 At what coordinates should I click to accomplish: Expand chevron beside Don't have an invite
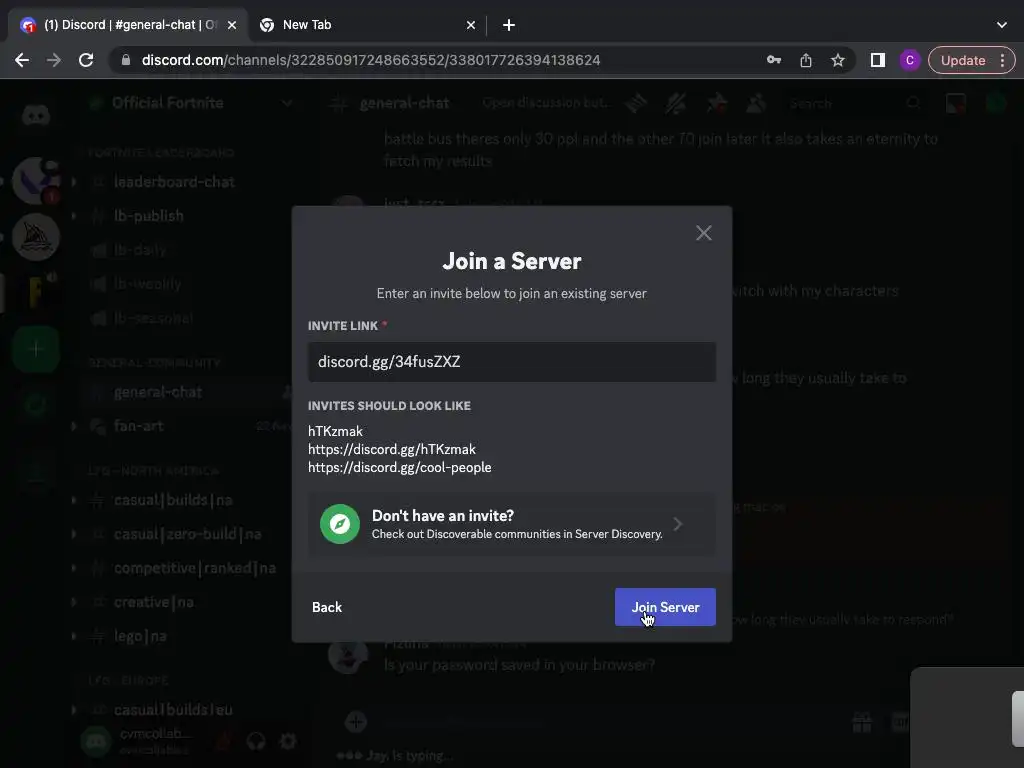[x=678, y=524]
